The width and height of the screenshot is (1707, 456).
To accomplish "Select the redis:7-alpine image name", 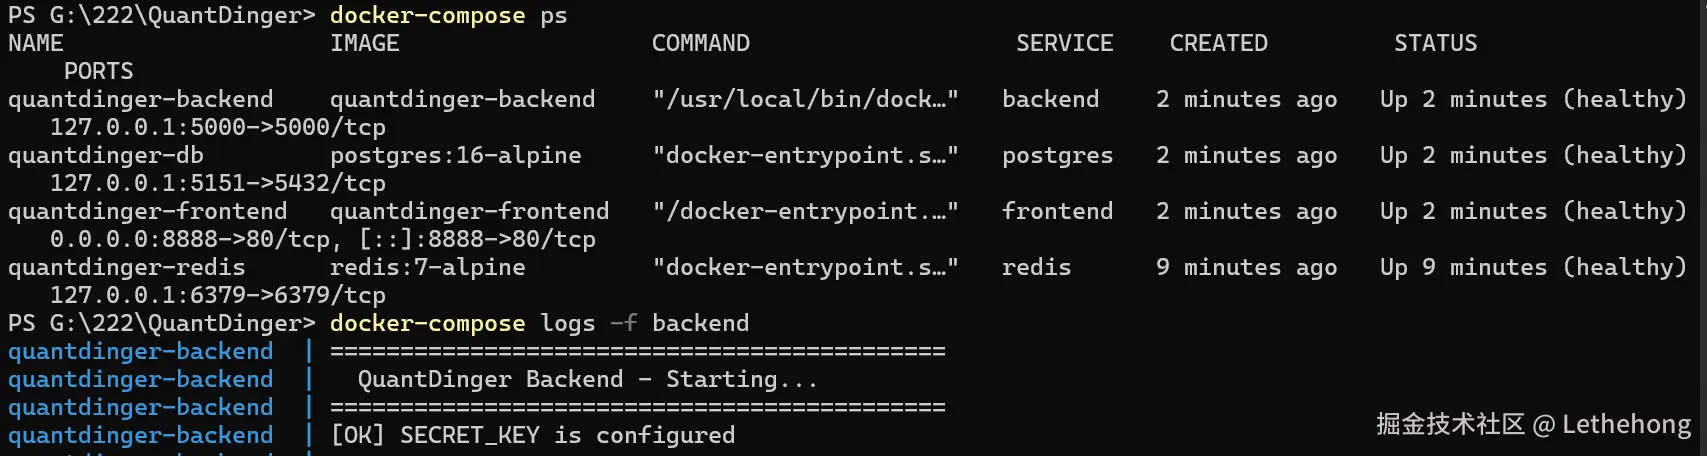I will pyautogui.click(x=427, y=267).
